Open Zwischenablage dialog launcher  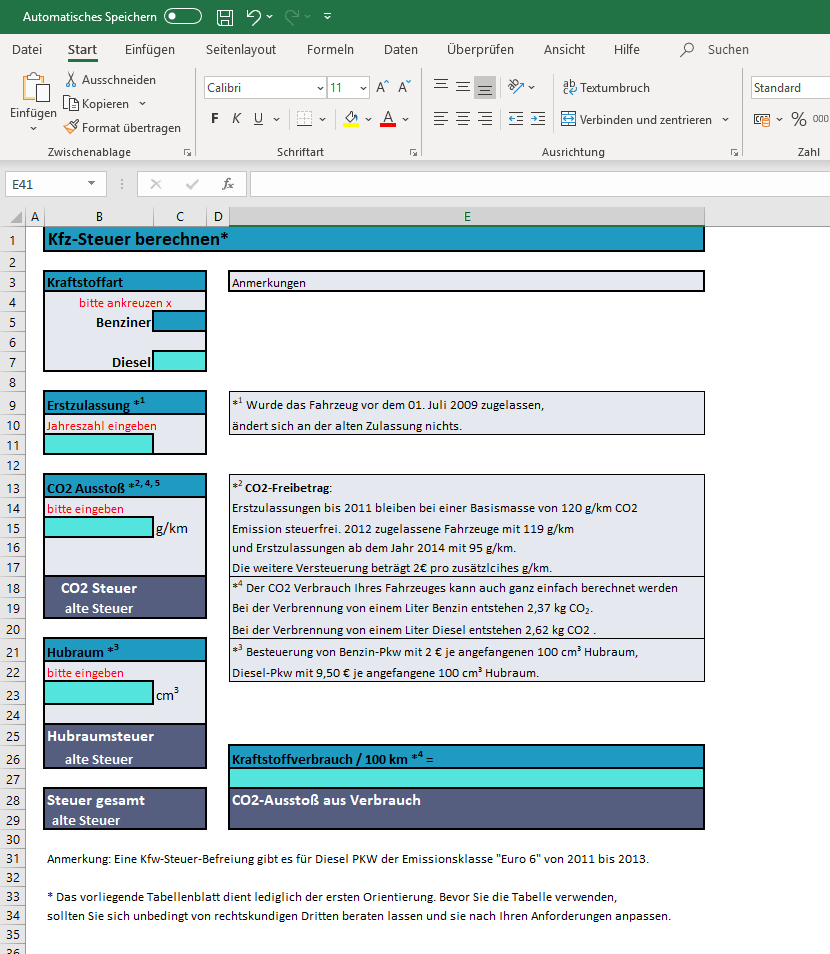tap(187, 153)
